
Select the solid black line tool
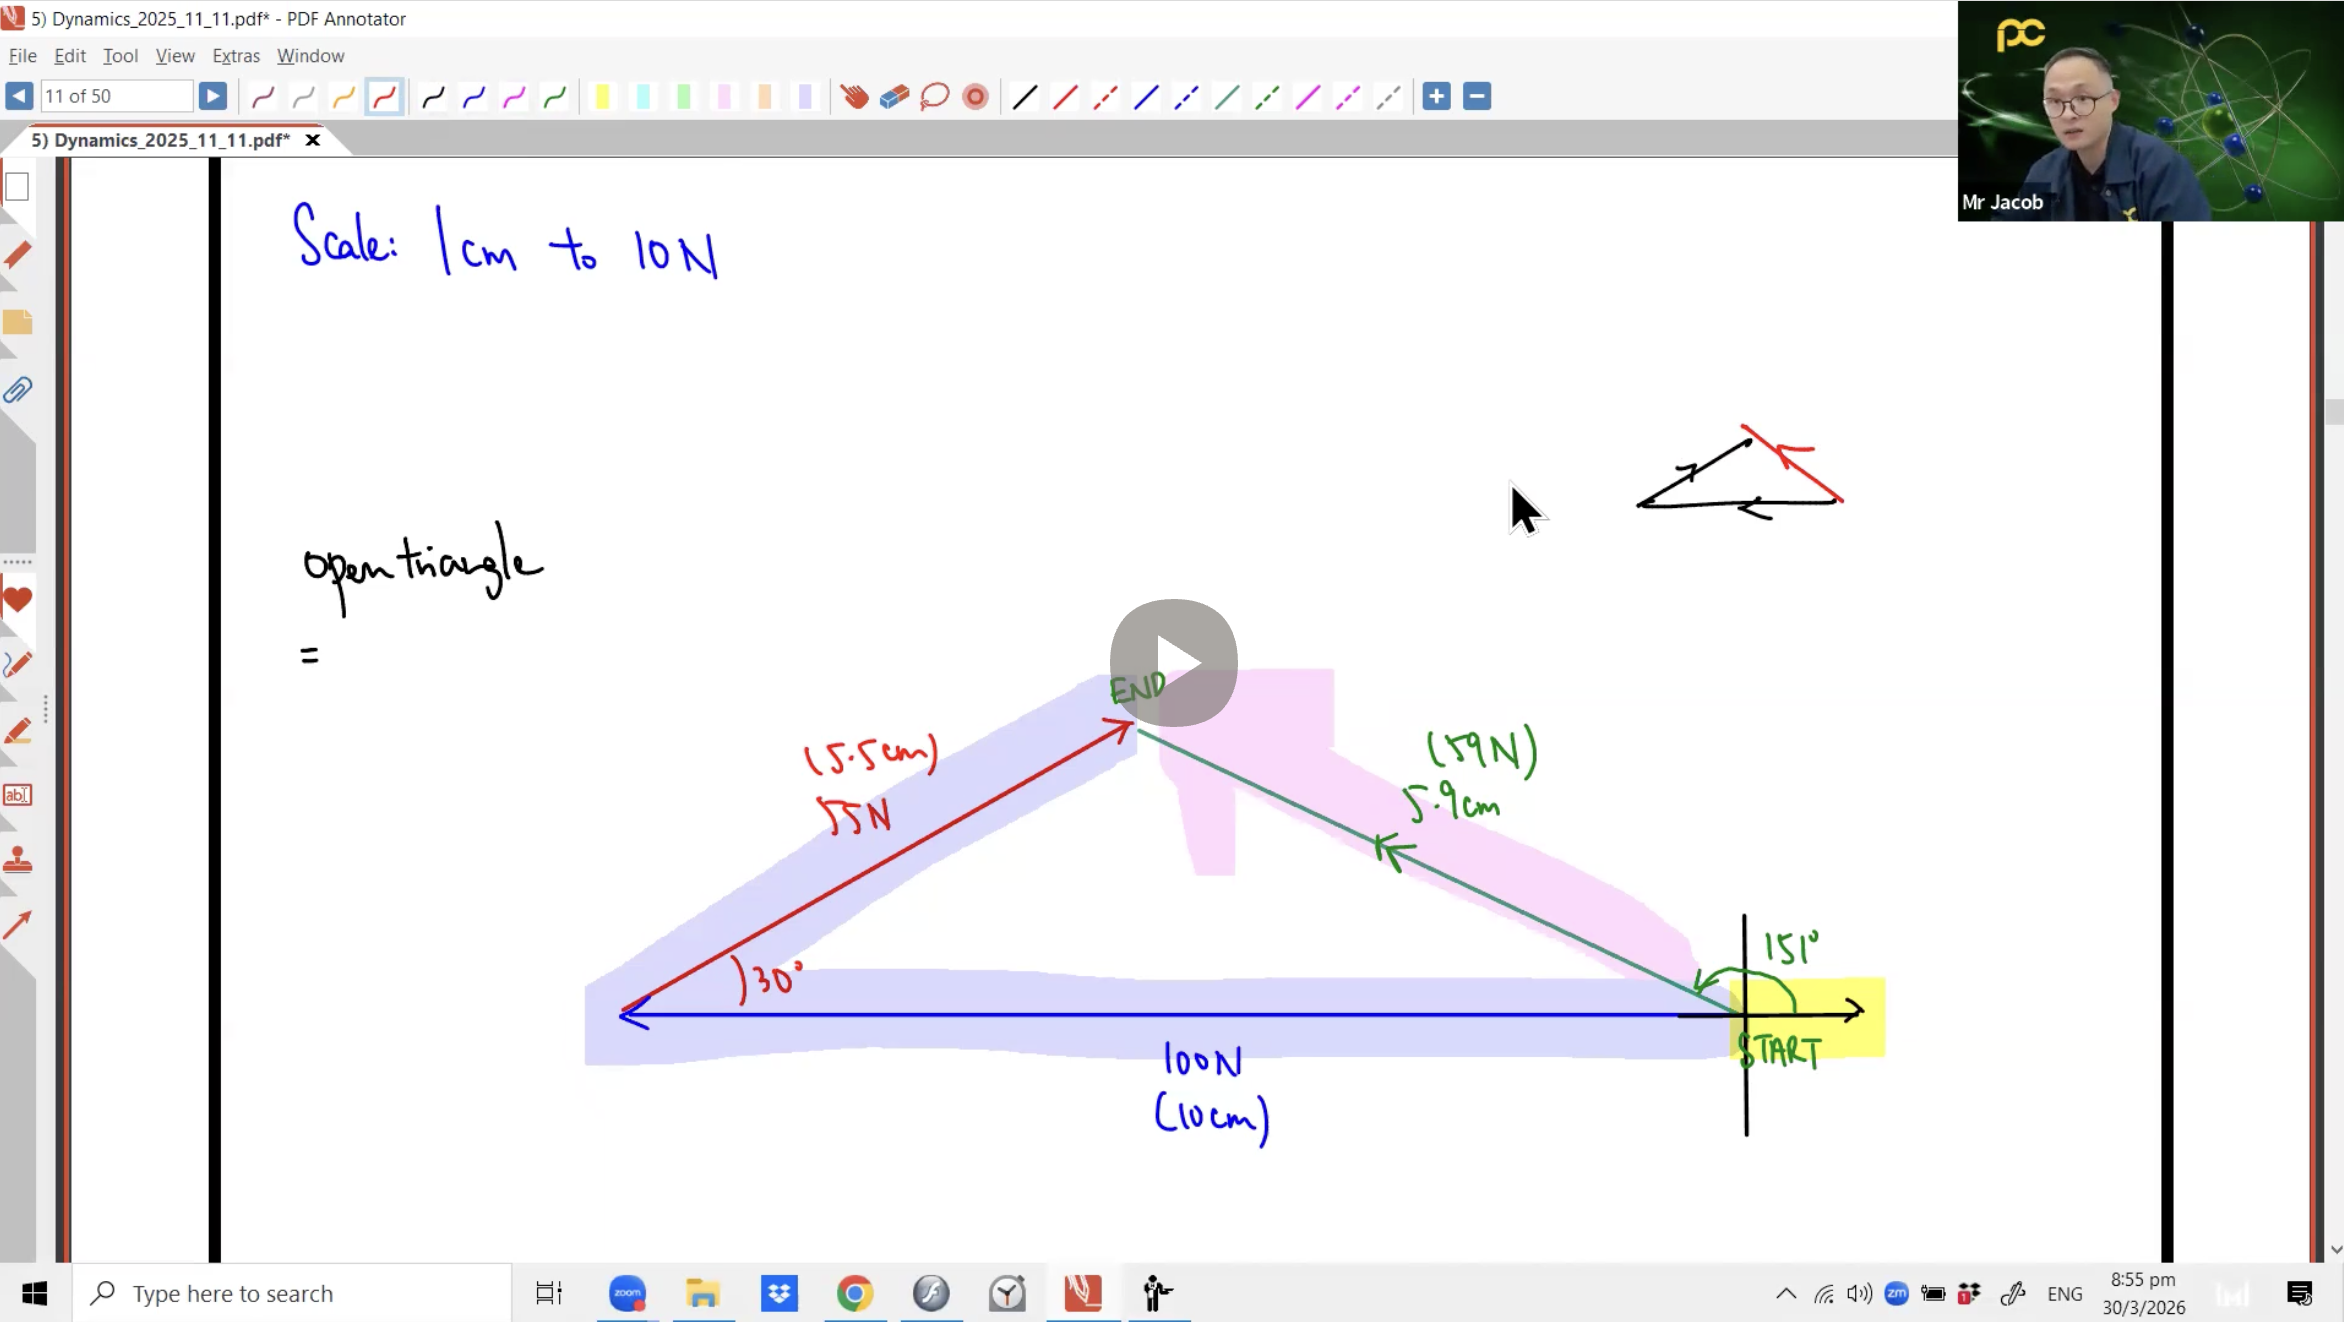point(1024,96)
